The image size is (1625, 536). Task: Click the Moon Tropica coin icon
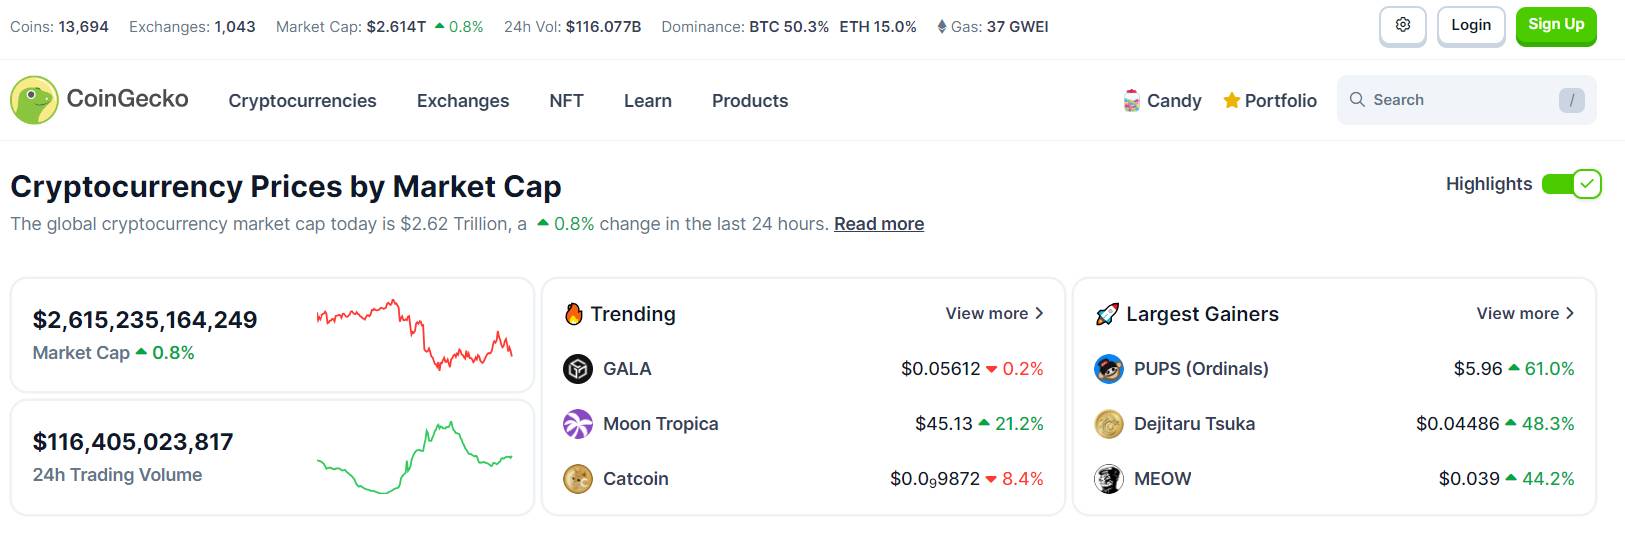578,424
